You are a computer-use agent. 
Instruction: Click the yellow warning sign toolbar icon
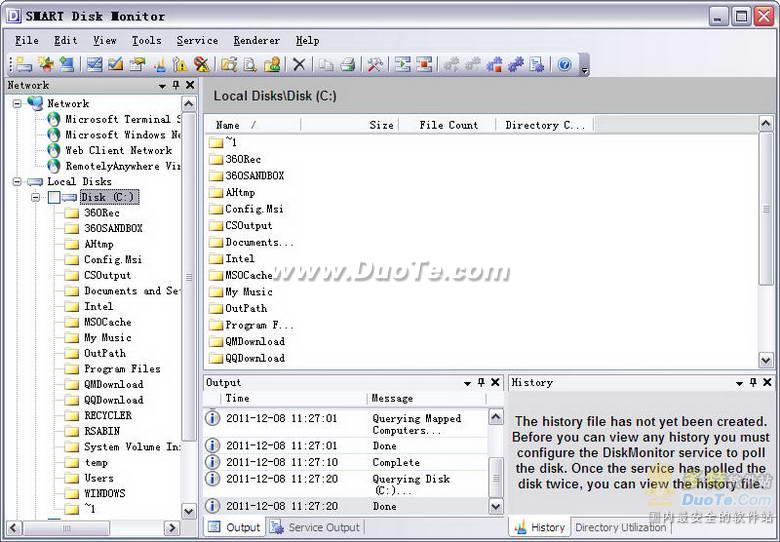point(180,65)
